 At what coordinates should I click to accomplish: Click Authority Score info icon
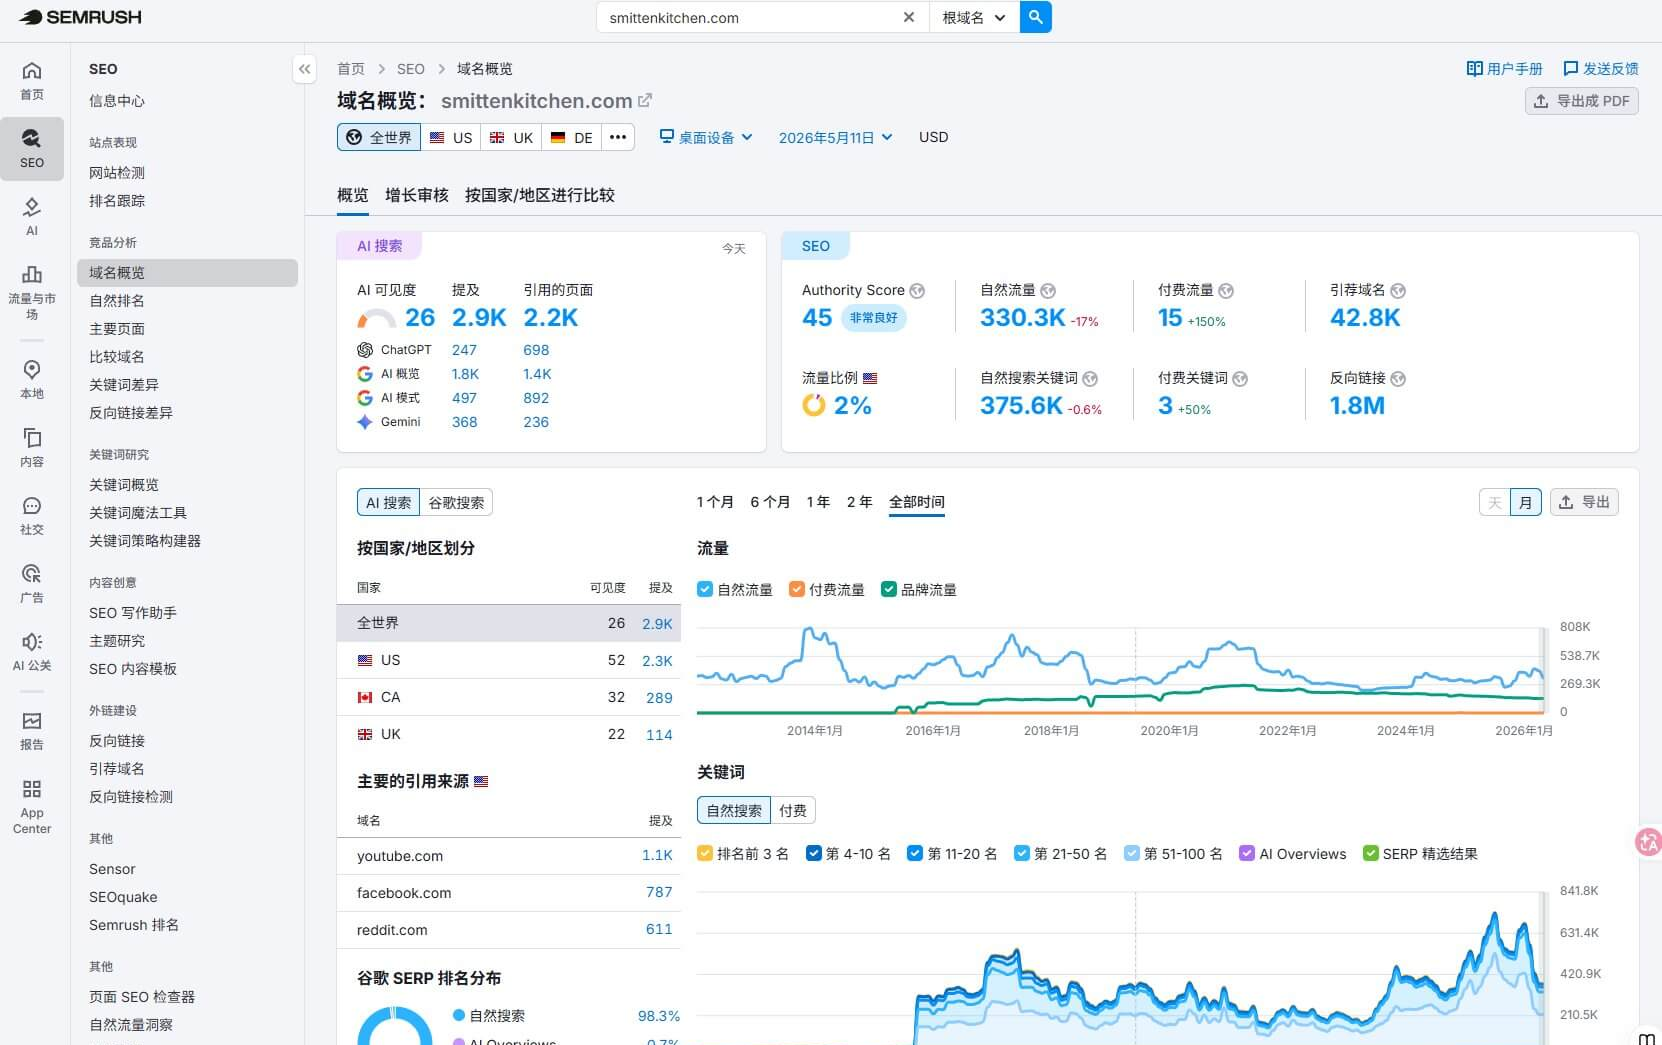point(917,291)
